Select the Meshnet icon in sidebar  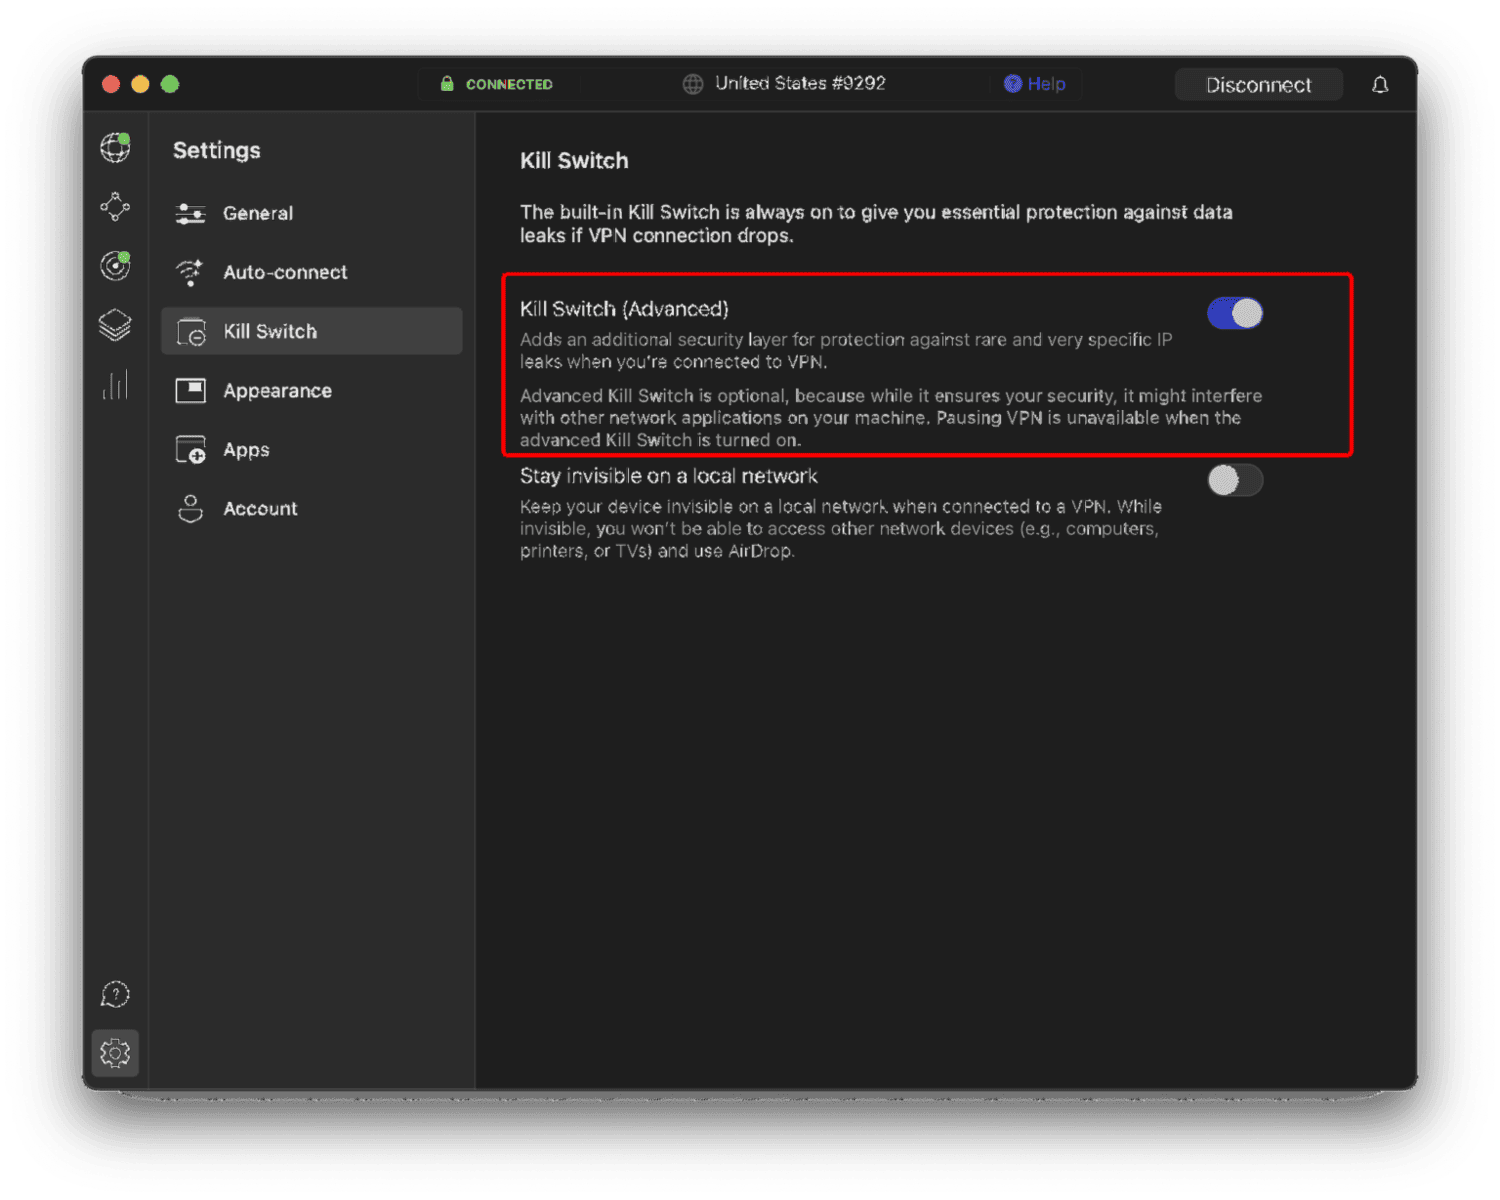[115, 207]
